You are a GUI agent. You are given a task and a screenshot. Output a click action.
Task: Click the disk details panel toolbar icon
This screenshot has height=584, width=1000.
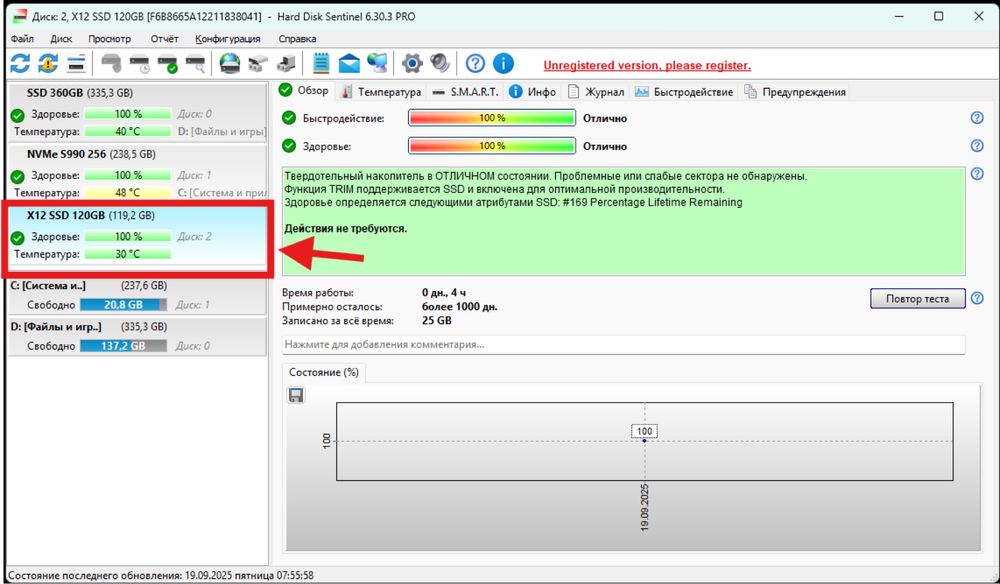[x=76, y=63]
